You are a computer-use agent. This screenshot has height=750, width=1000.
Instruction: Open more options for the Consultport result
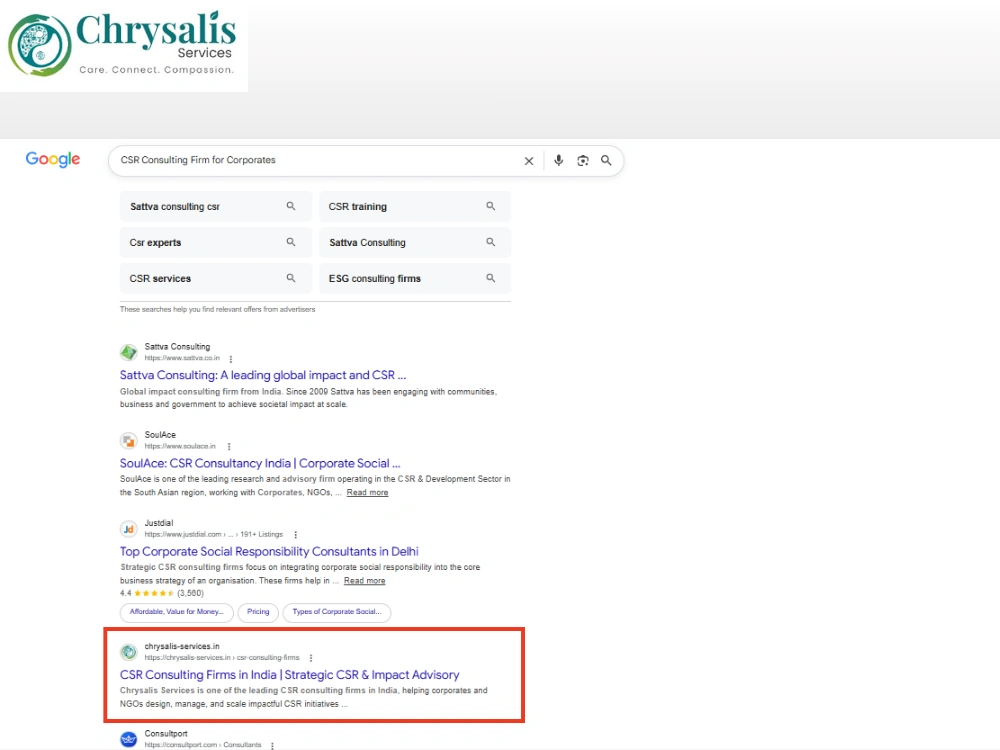(272, 745)
